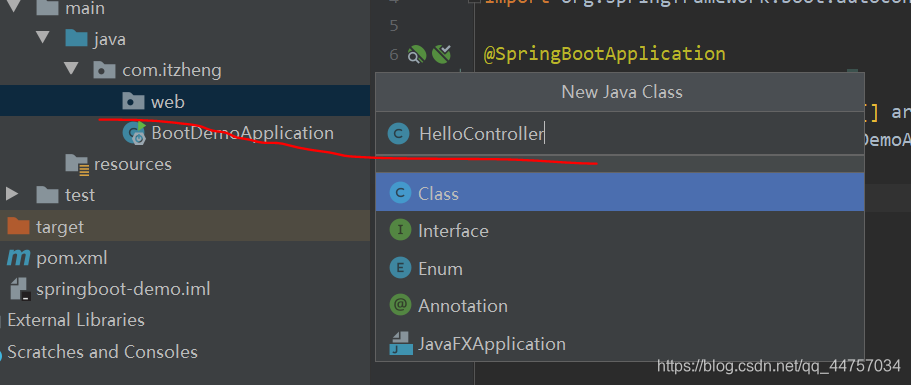This screenshot has width=911, height=385.
Task: Select the resources folder label
Action: point(132,164)
